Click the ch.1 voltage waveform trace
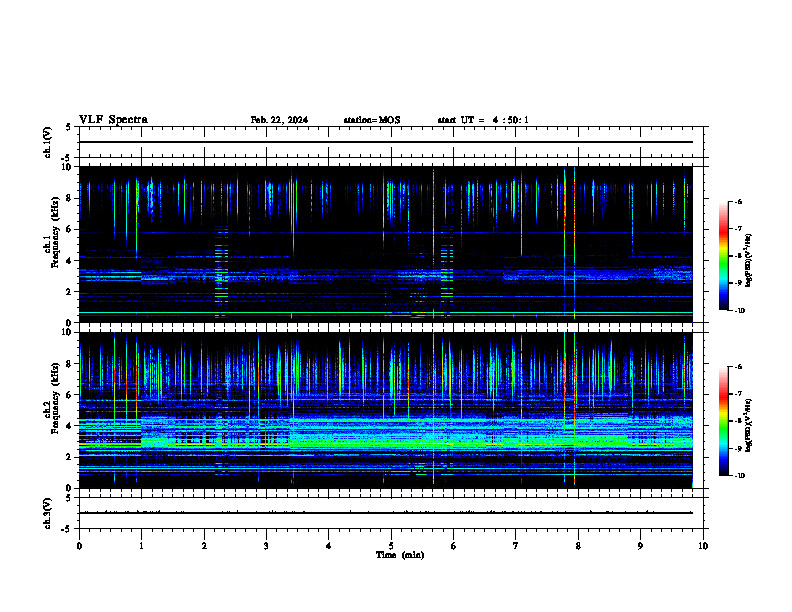This screenshot has width=792, height=612. pos(385,142)
